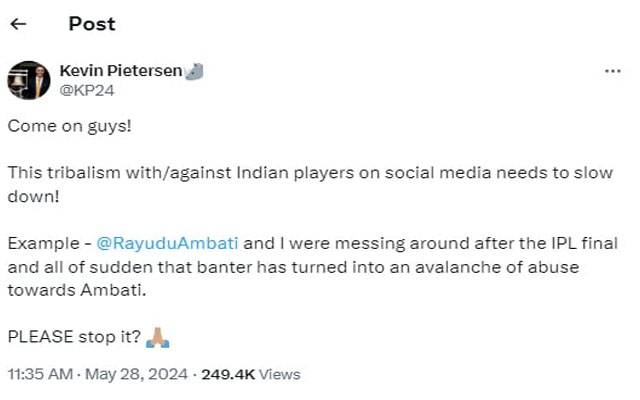This screenshot has width=640, height=400.
Task: Open the @RayuduAmbati mention
Action: click(167, 243)
